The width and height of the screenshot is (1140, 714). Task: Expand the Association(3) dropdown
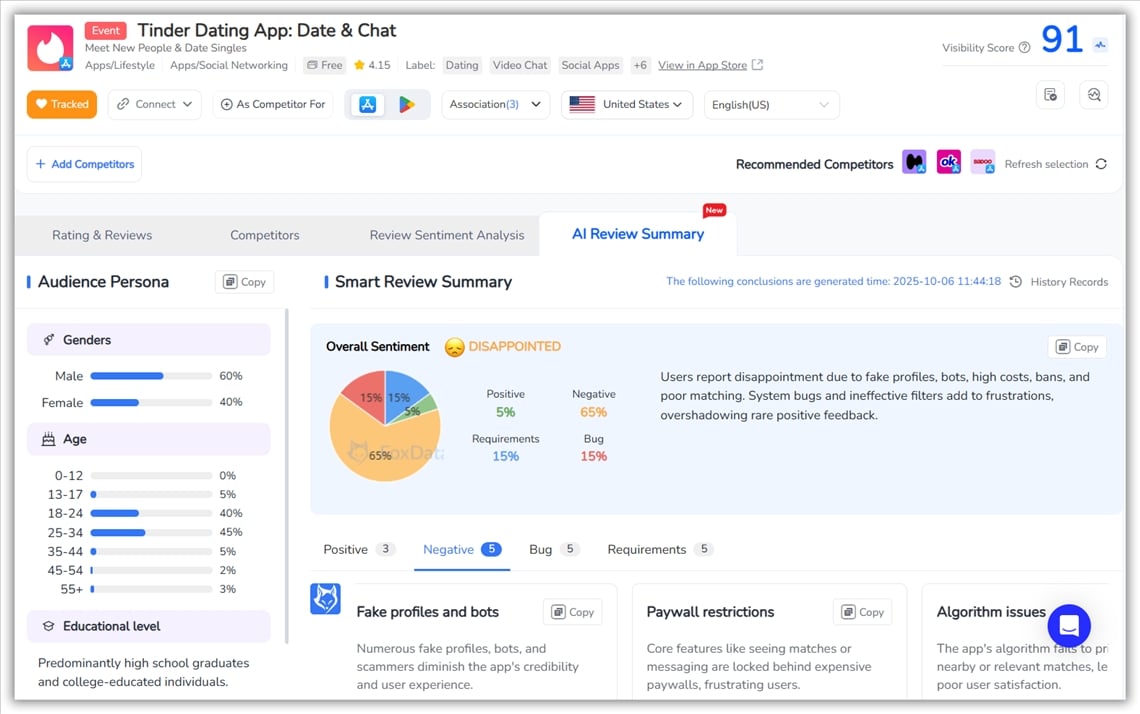(x=495, y=104)
